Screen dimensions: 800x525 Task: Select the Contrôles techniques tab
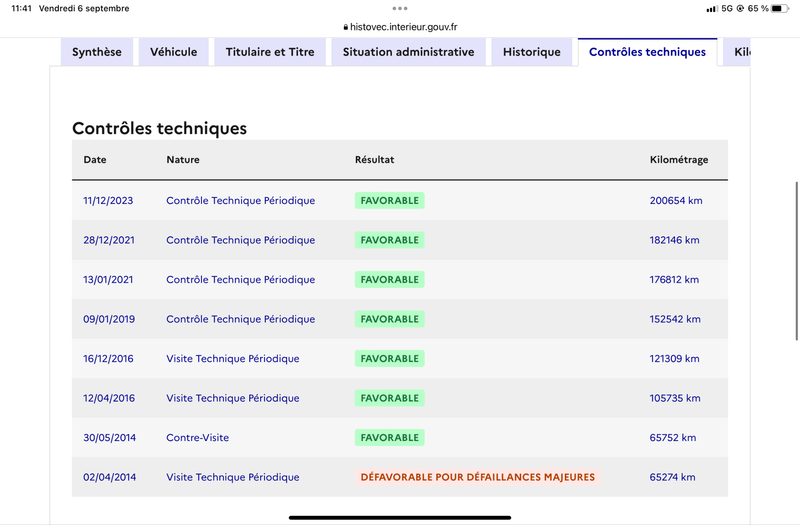click(x=647, y=52)
